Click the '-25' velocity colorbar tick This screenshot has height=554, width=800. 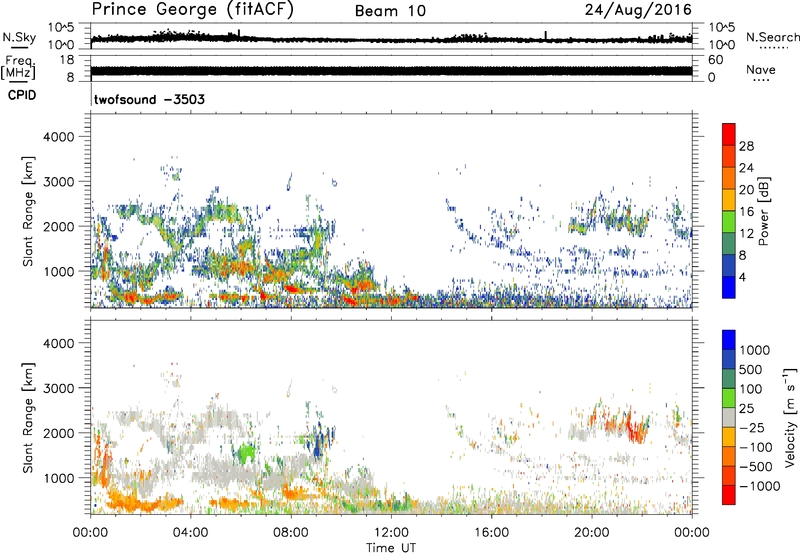click(752, 427)
